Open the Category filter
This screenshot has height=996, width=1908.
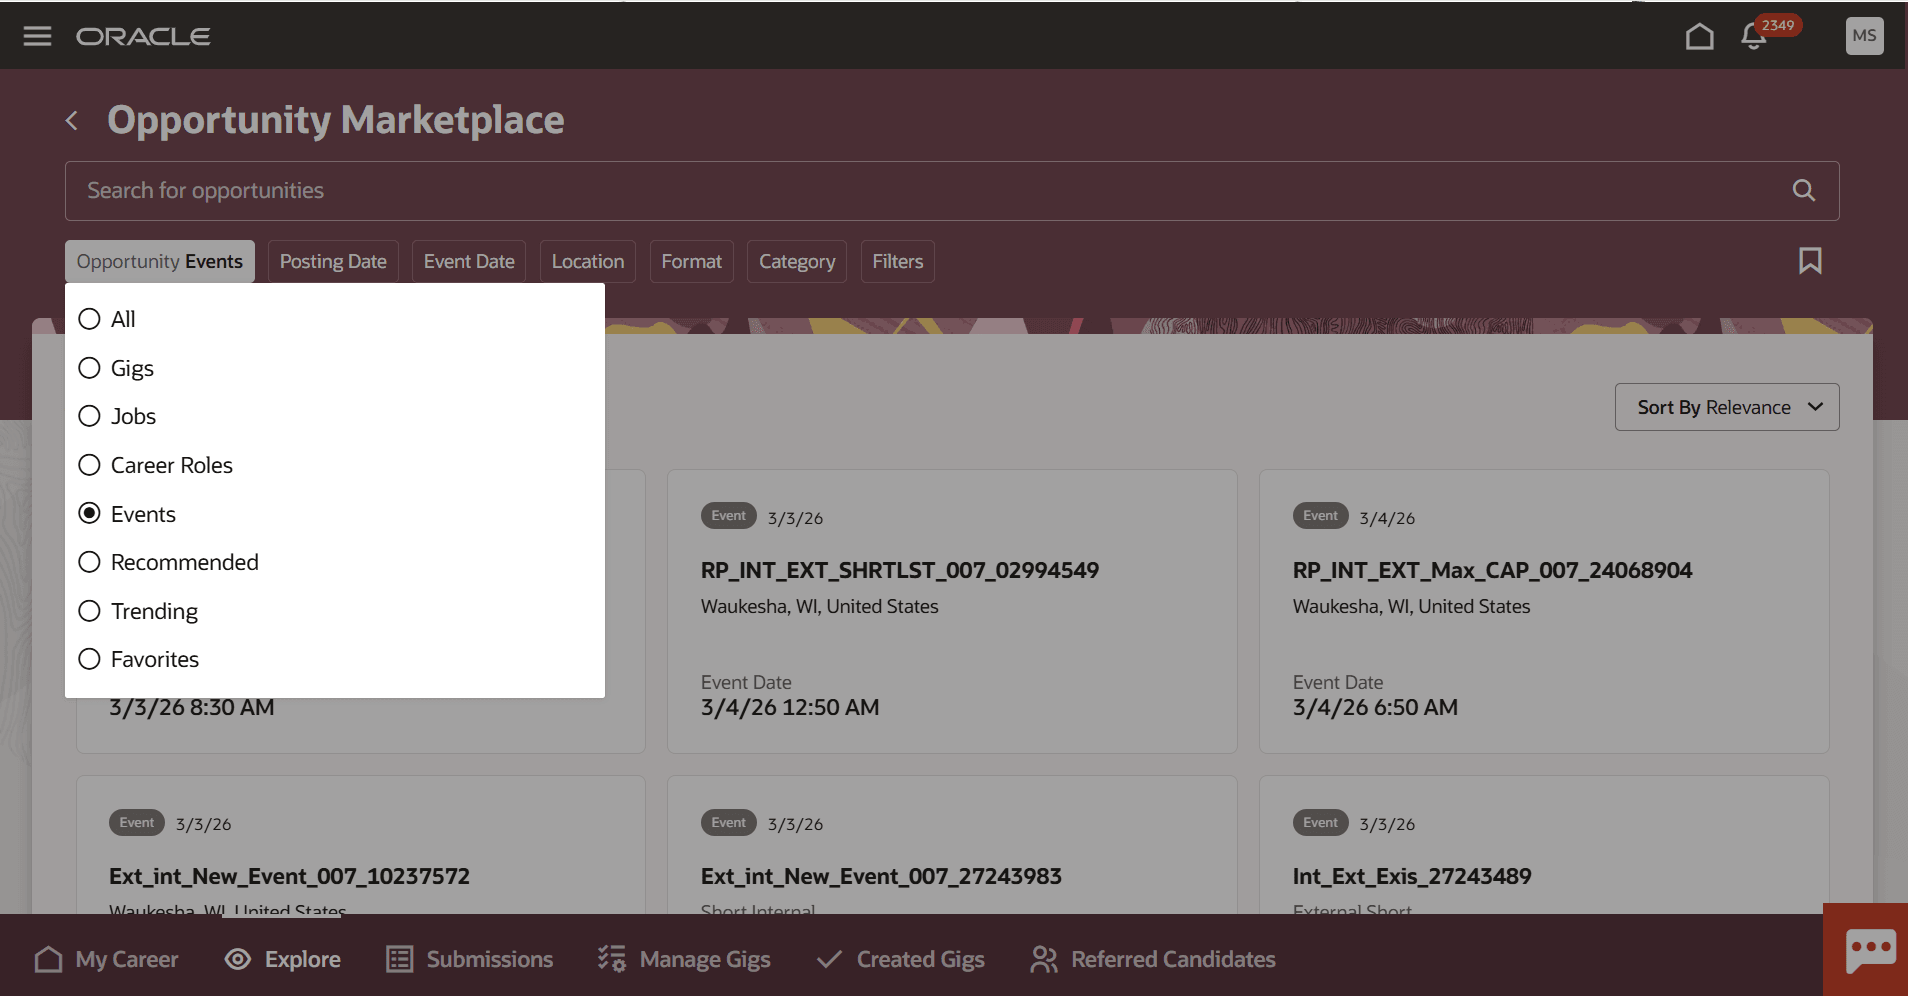(797, 261)
